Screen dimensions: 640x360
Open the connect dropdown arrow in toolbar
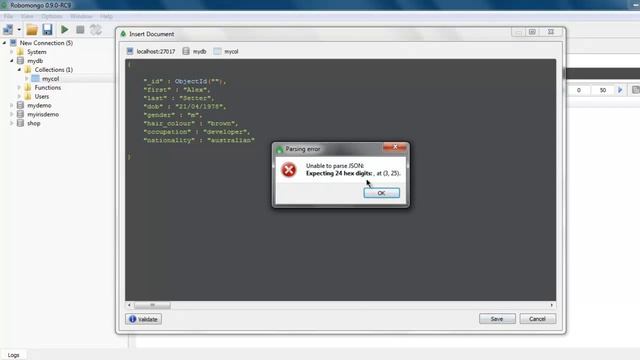click(x=19, y=30)
